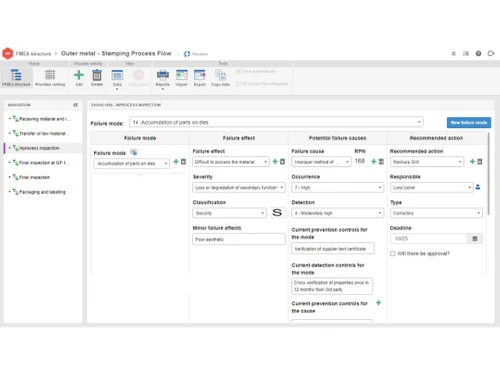Open the Type Corrective dropdown
Image resolution: width=500 pixels, height=375 pixels.
point(436,213)
